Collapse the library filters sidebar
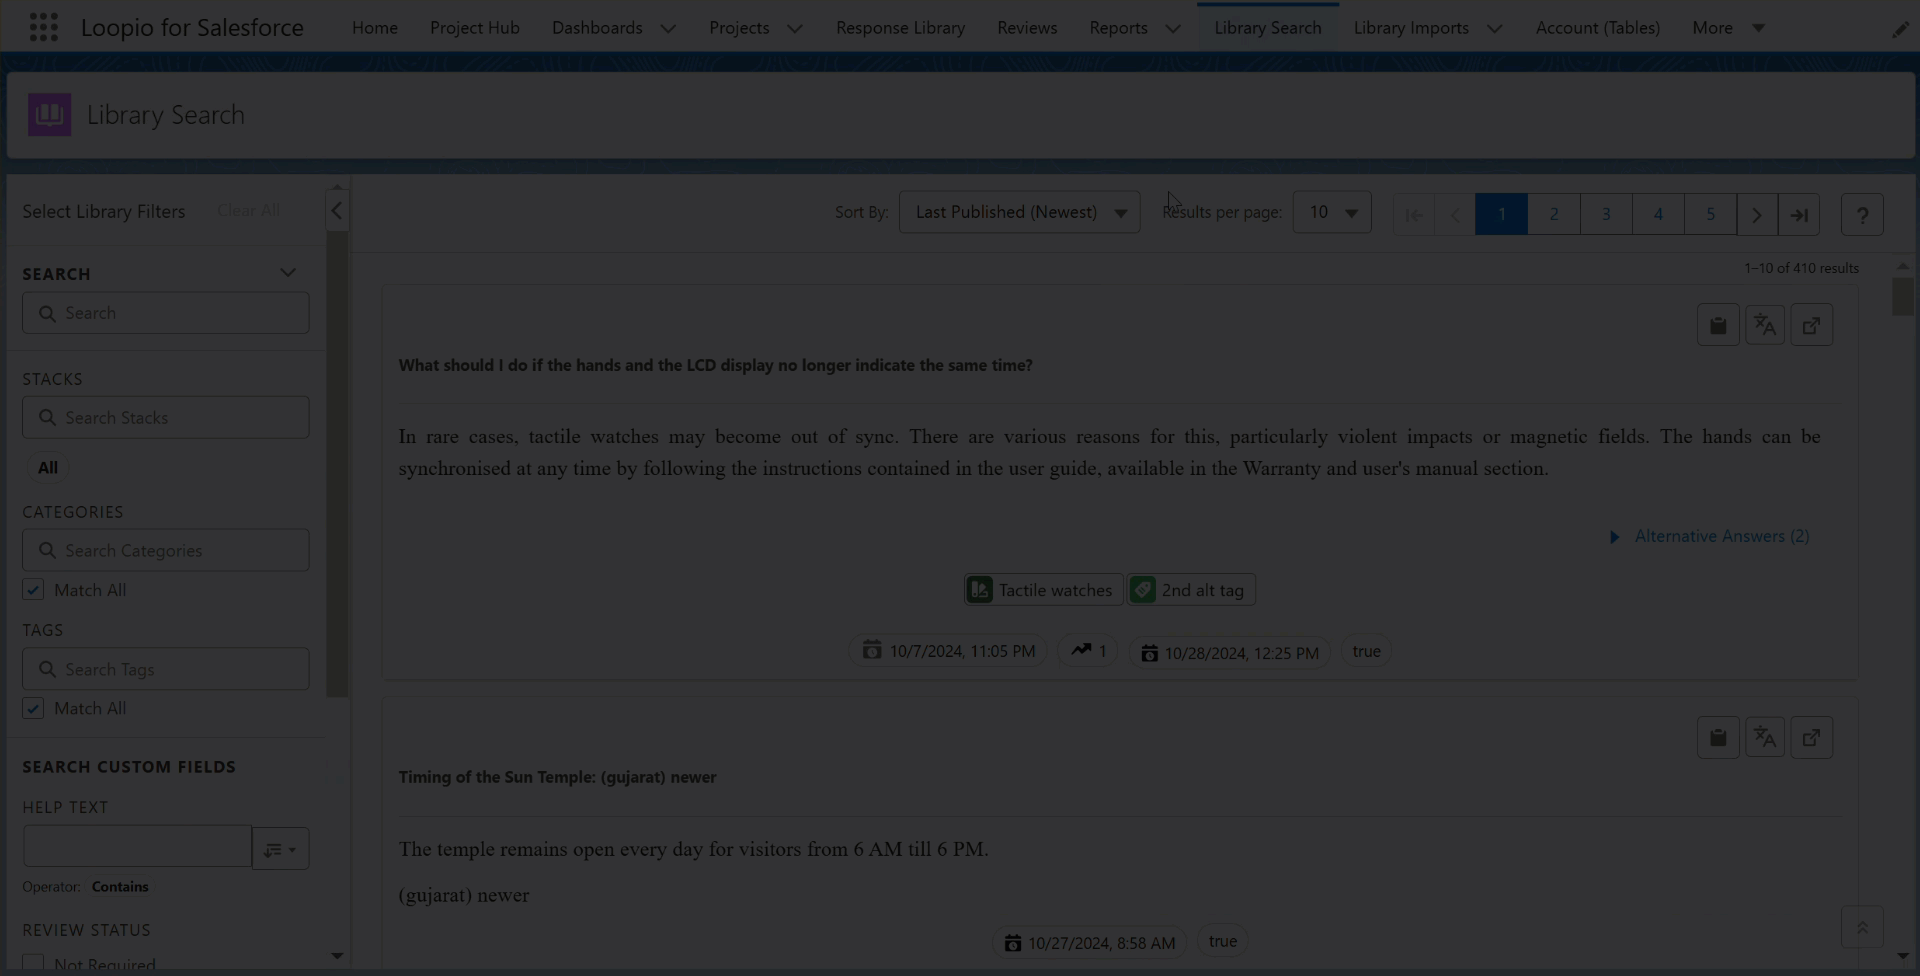The width and height of the screenshot is (1920, 976). coord(337,211)
